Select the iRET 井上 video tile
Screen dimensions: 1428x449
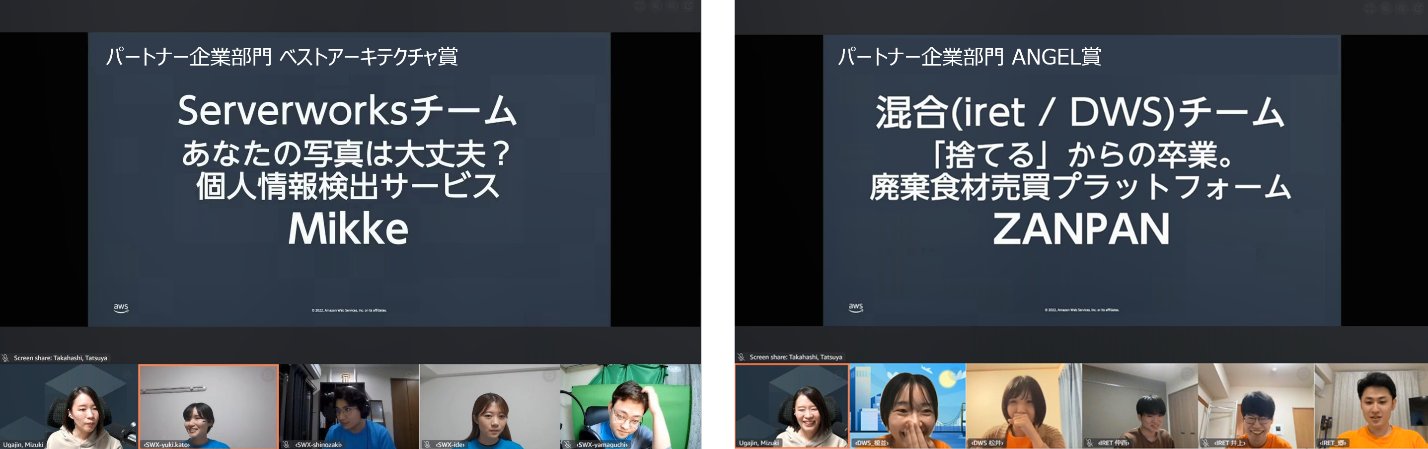pyautogui.click(x=1256, y=406)
